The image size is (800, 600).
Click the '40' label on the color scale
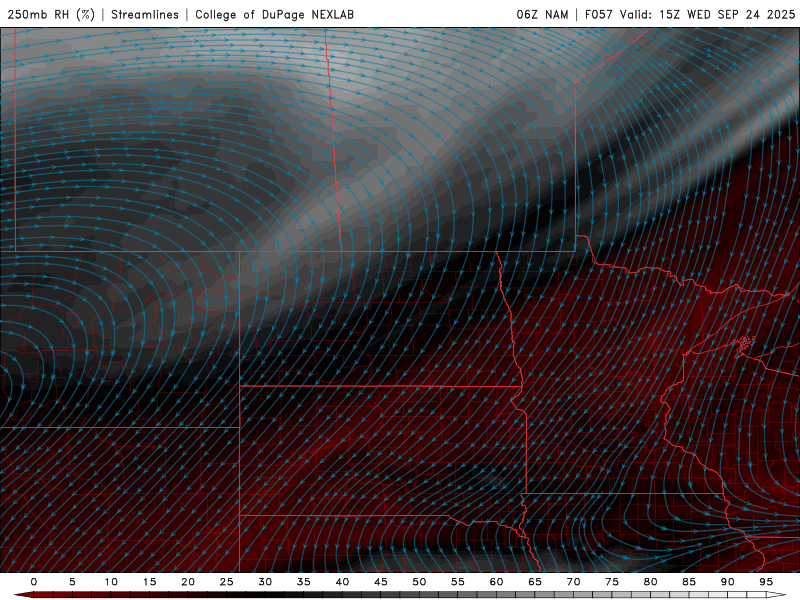pyautogui.click(x=342, y=582)
